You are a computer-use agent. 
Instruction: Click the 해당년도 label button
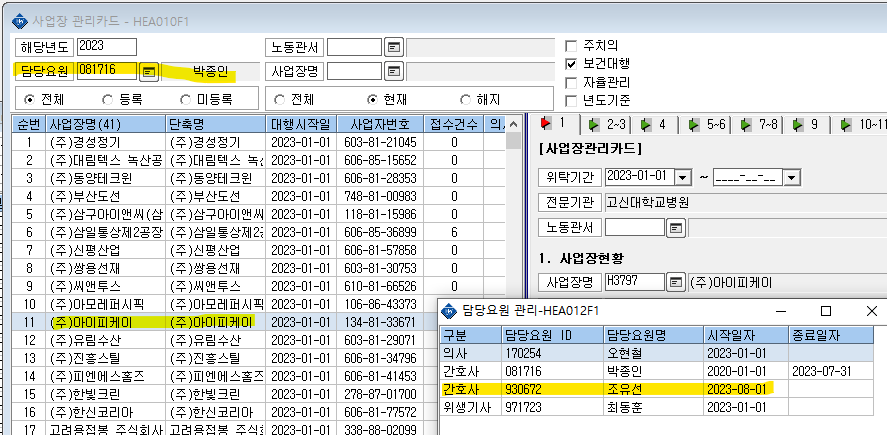(x=44, y=48)
